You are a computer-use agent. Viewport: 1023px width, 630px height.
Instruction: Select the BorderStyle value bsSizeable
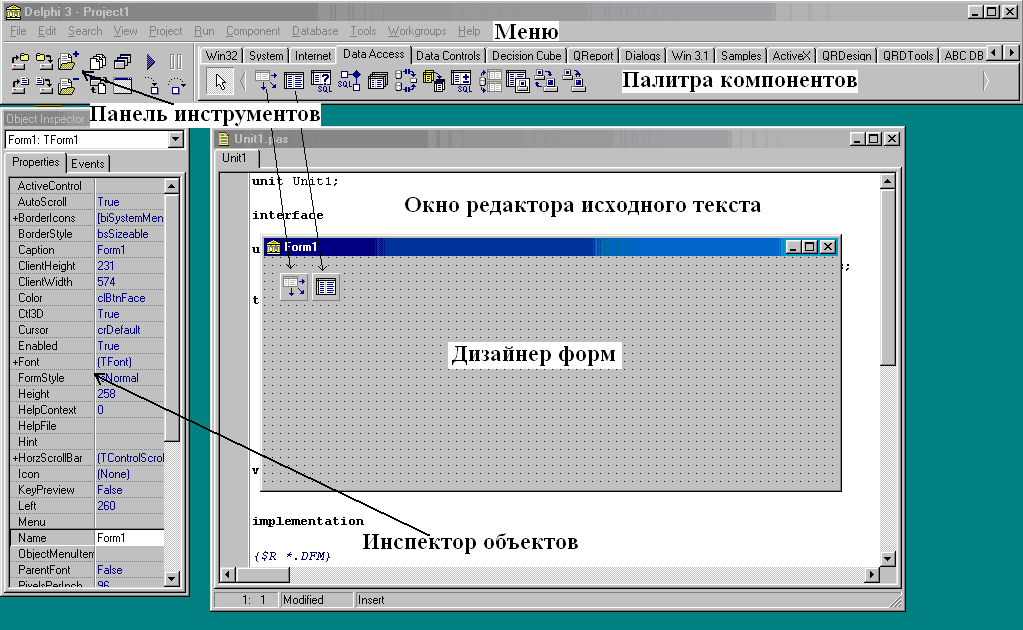click(130, 234)
